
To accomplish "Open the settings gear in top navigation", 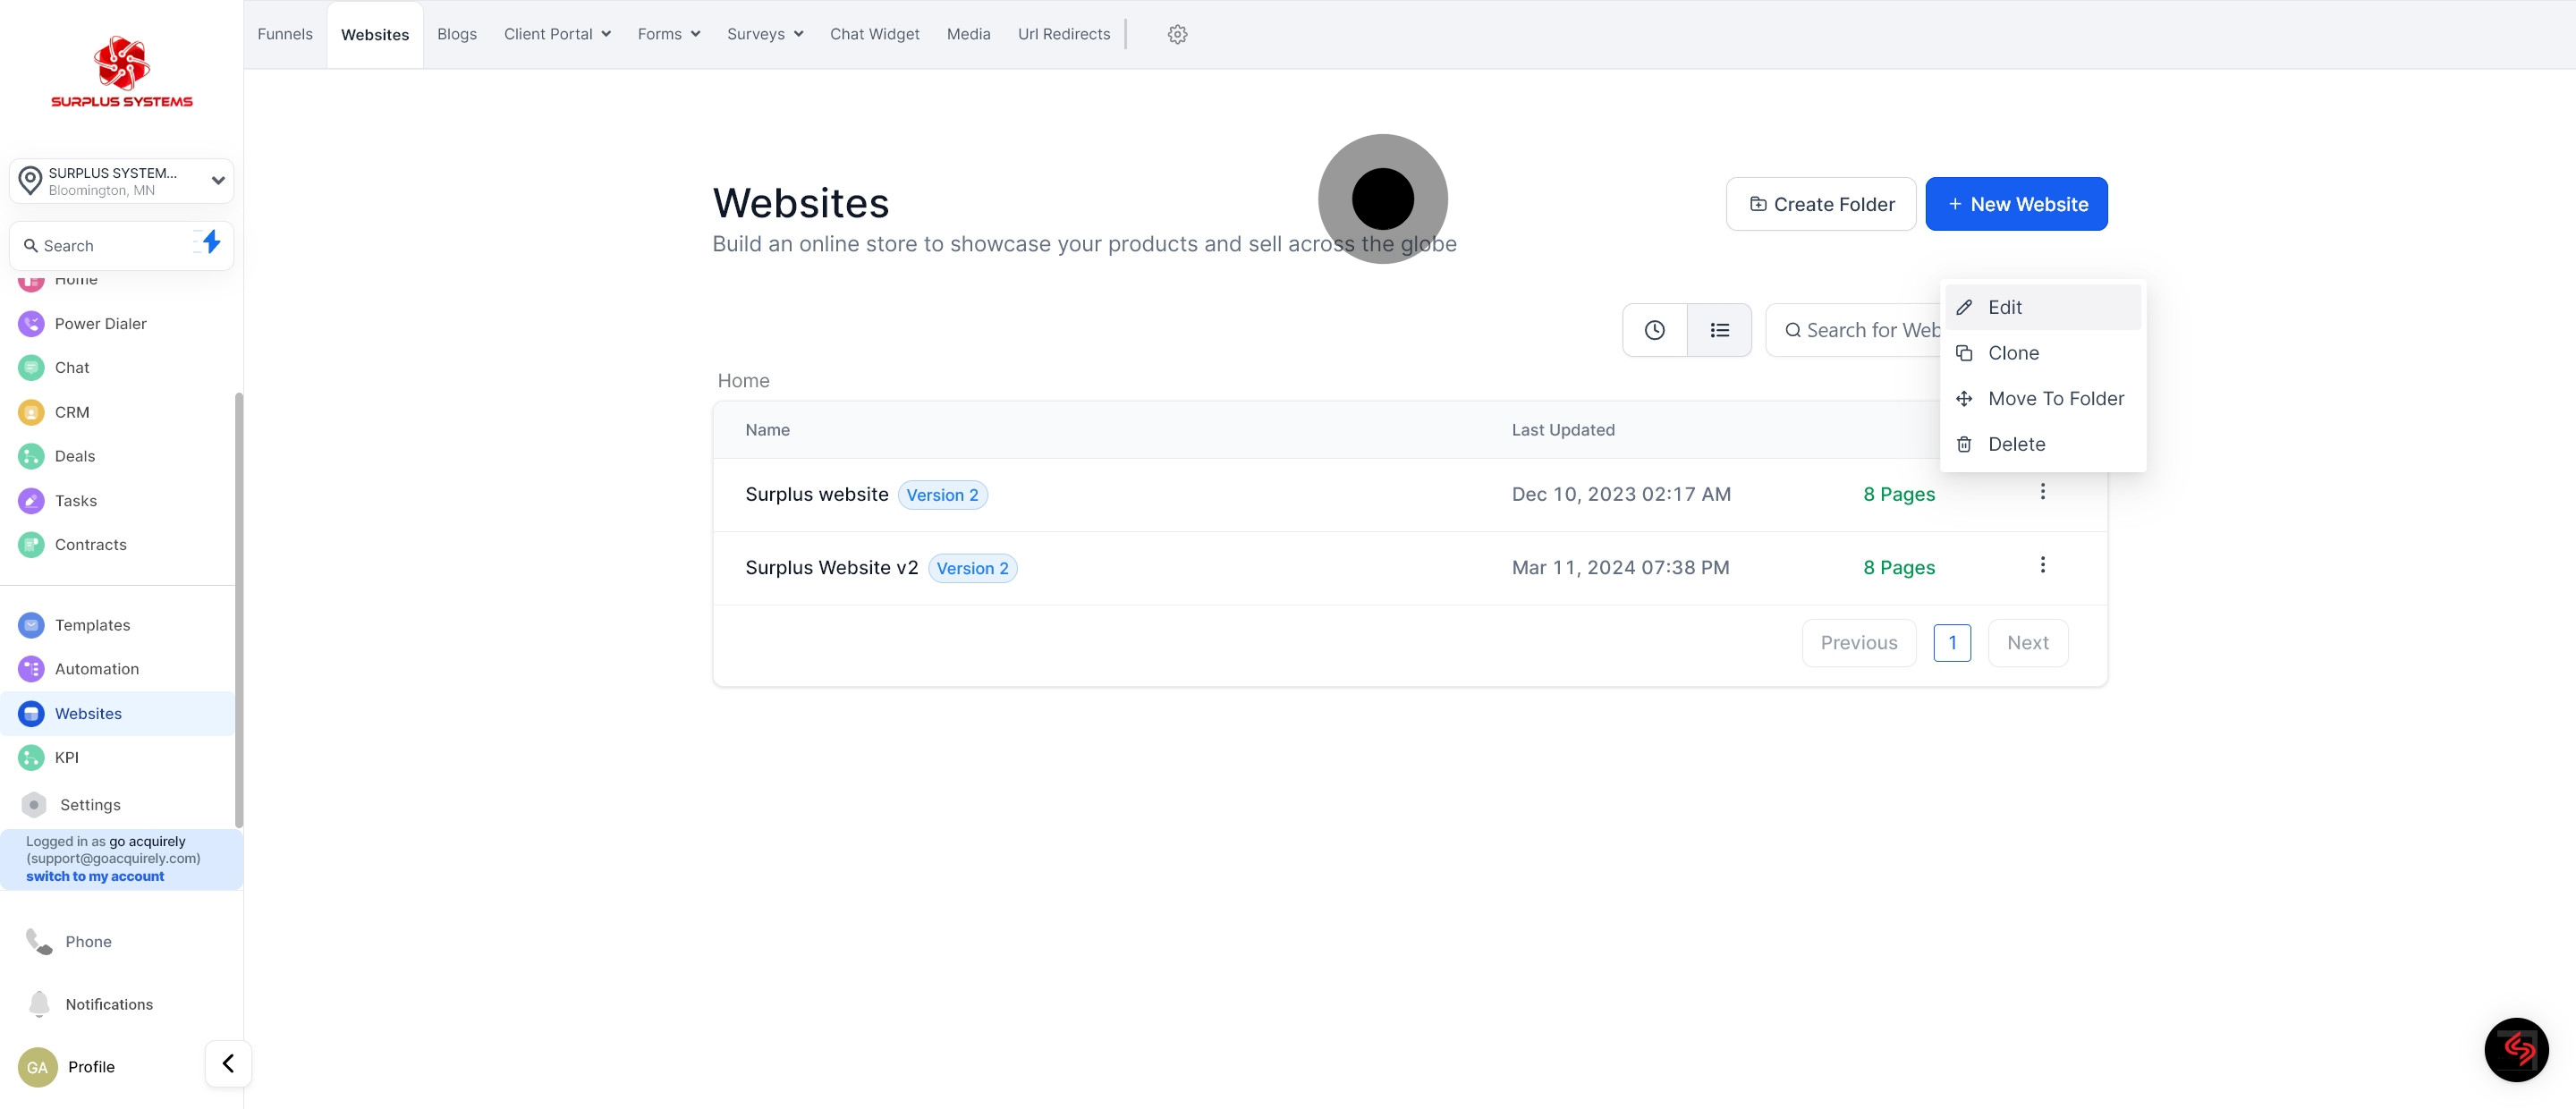I will pyautogui.click(x=1177, y=34).
